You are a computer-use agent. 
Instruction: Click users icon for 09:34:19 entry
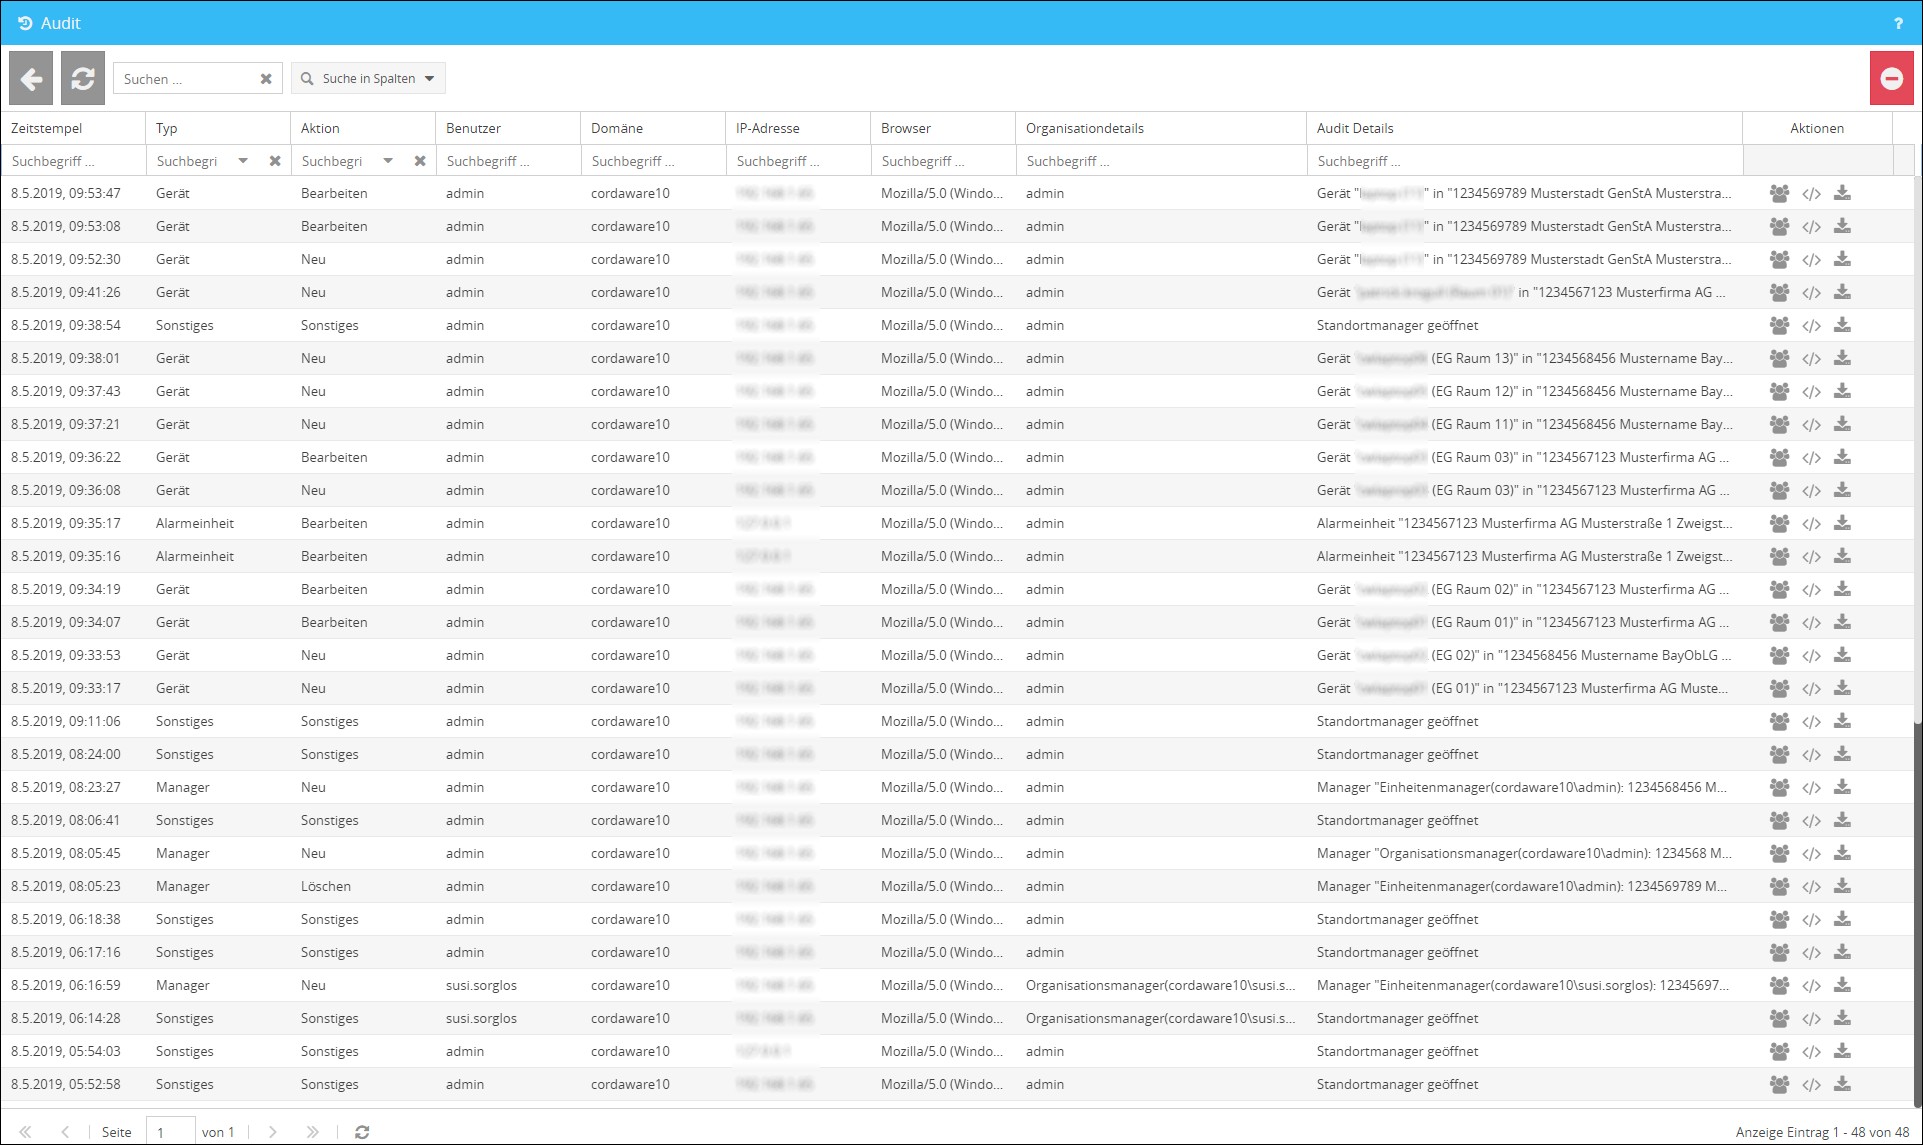tap(1779, 590)
